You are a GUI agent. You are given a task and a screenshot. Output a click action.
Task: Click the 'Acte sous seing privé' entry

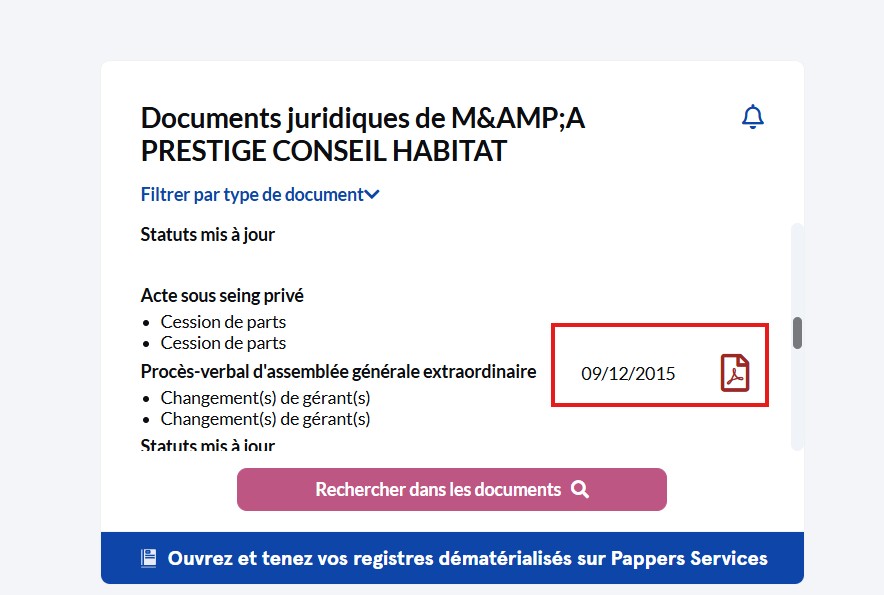pos(222,296)
